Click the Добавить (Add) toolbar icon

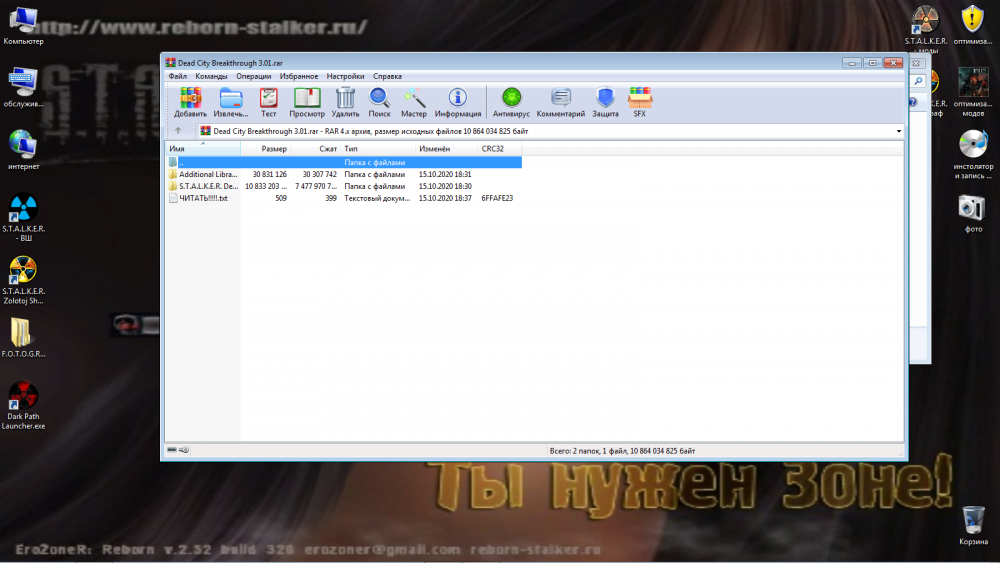(x=190, y=102)
